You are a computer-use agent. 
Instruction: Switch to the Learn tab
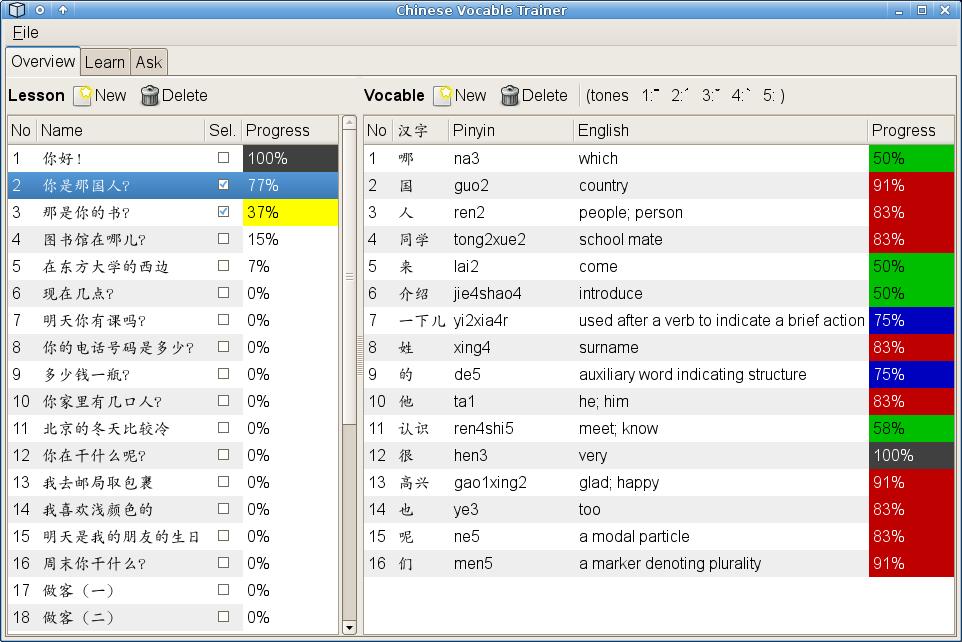105,62
